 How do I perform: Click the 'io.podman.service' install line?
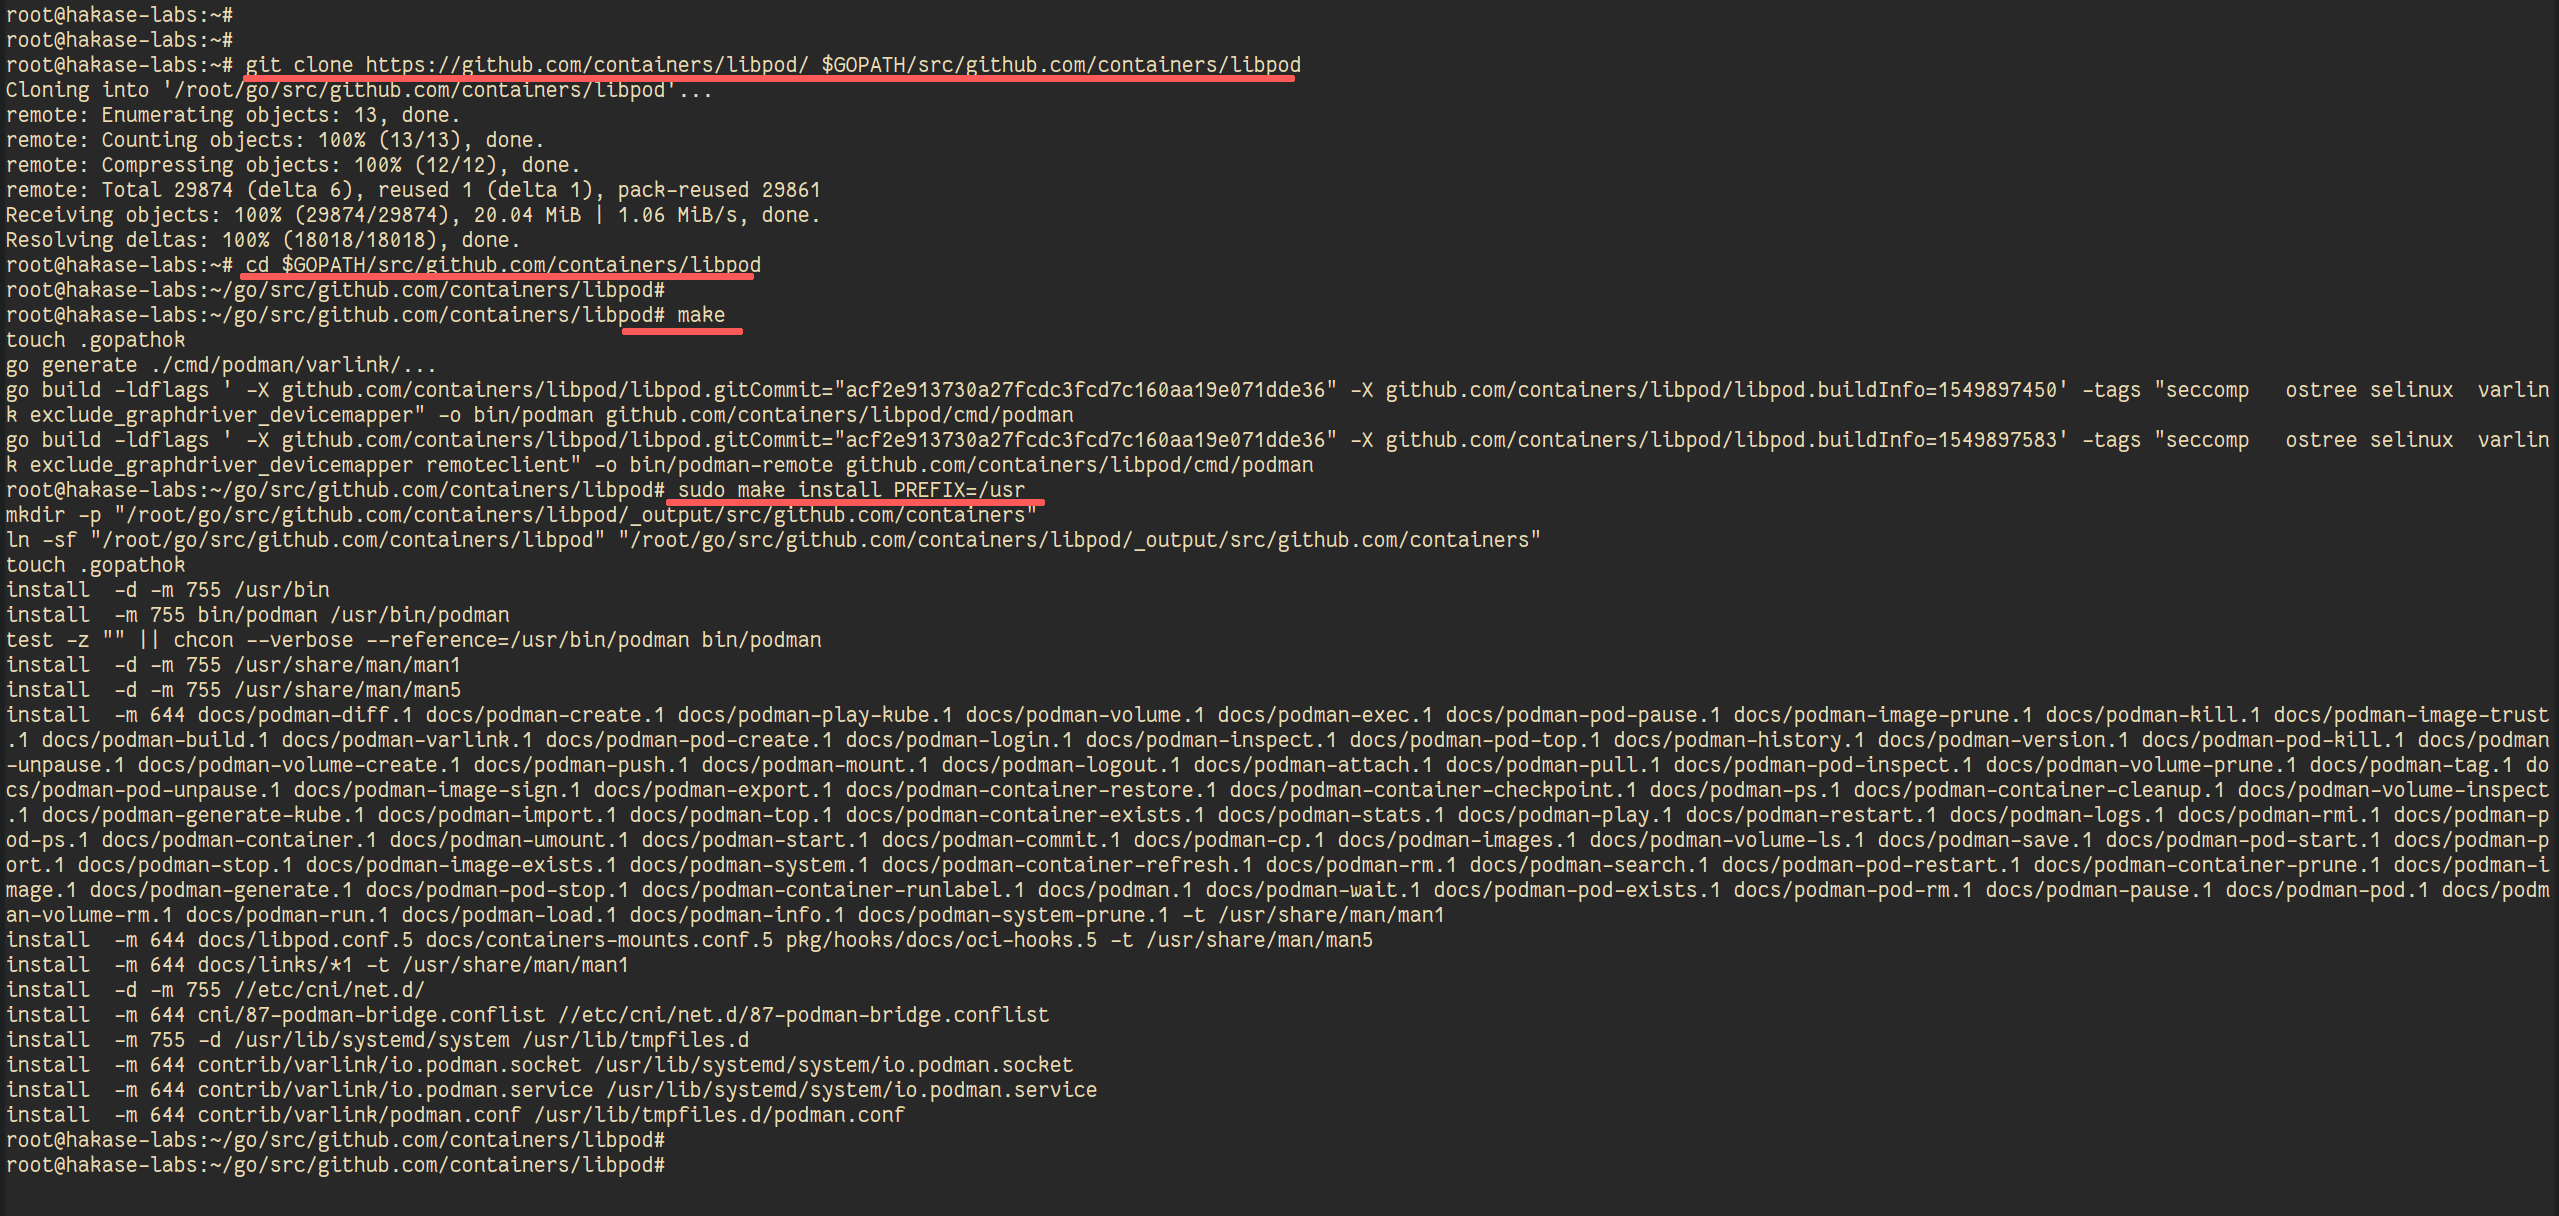coord(551,1090)
